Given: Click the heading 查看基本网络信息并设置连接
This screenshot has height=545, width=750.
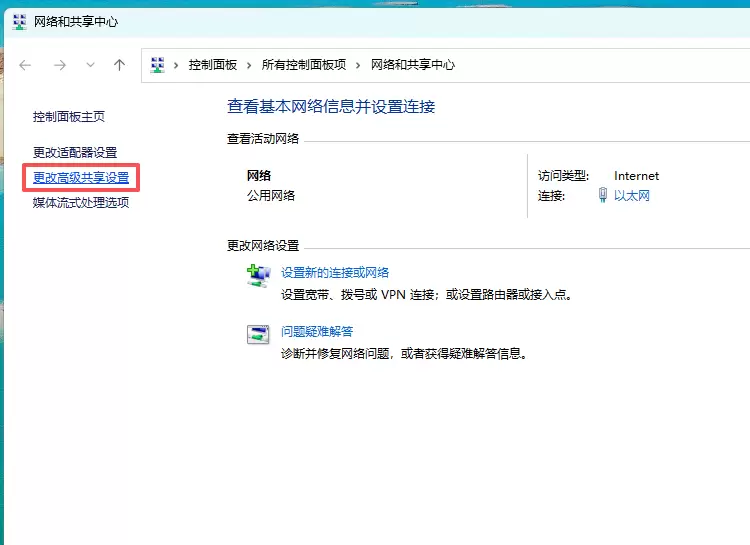Looking at the screenshot, I should 331,106.
